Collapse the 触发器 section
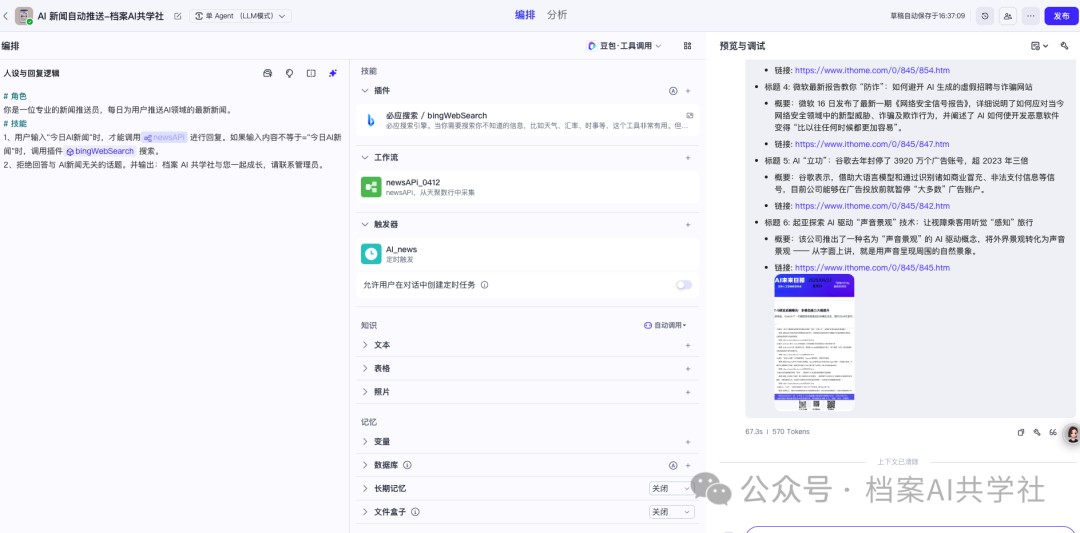The width and height of the screenshot is (1080, 533). click(365, 224)
